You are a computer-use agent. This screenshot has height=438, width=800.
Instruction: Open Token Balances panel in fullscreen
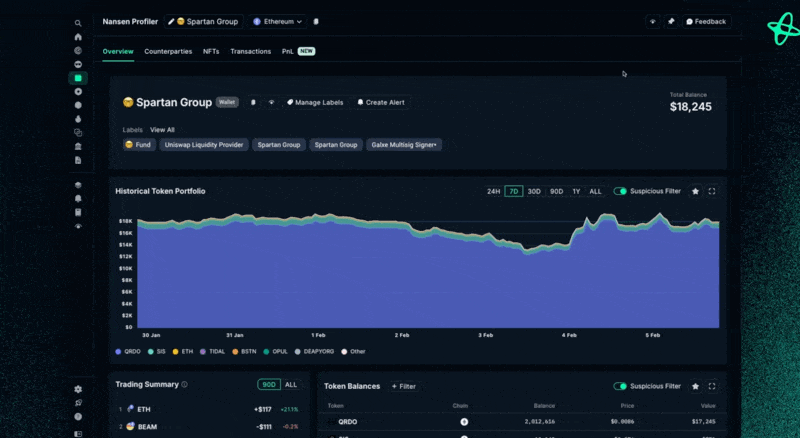click(x=712, y=386)
